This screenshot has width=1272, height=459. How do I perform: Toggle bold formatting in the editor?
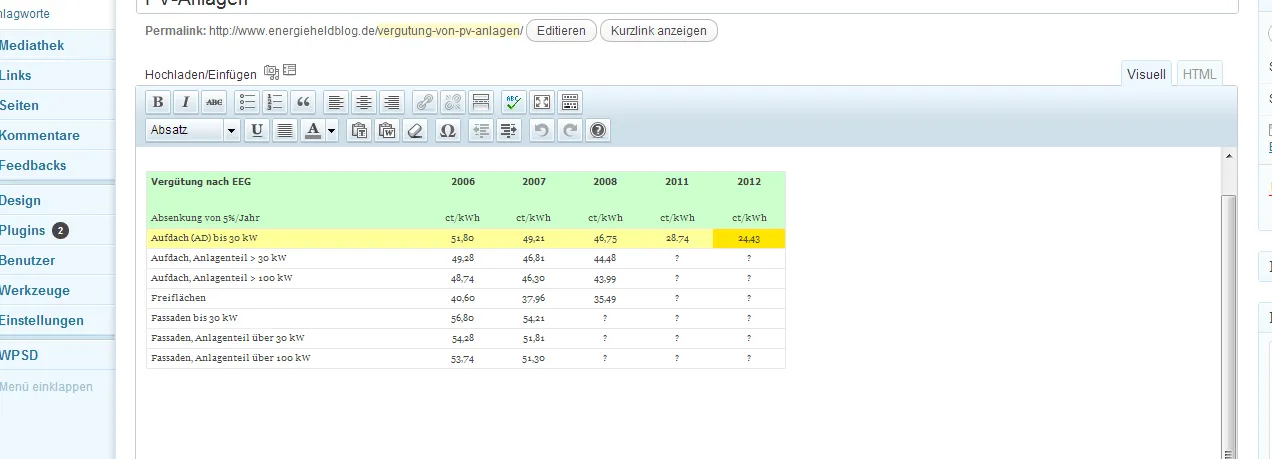tap(157, 102)
